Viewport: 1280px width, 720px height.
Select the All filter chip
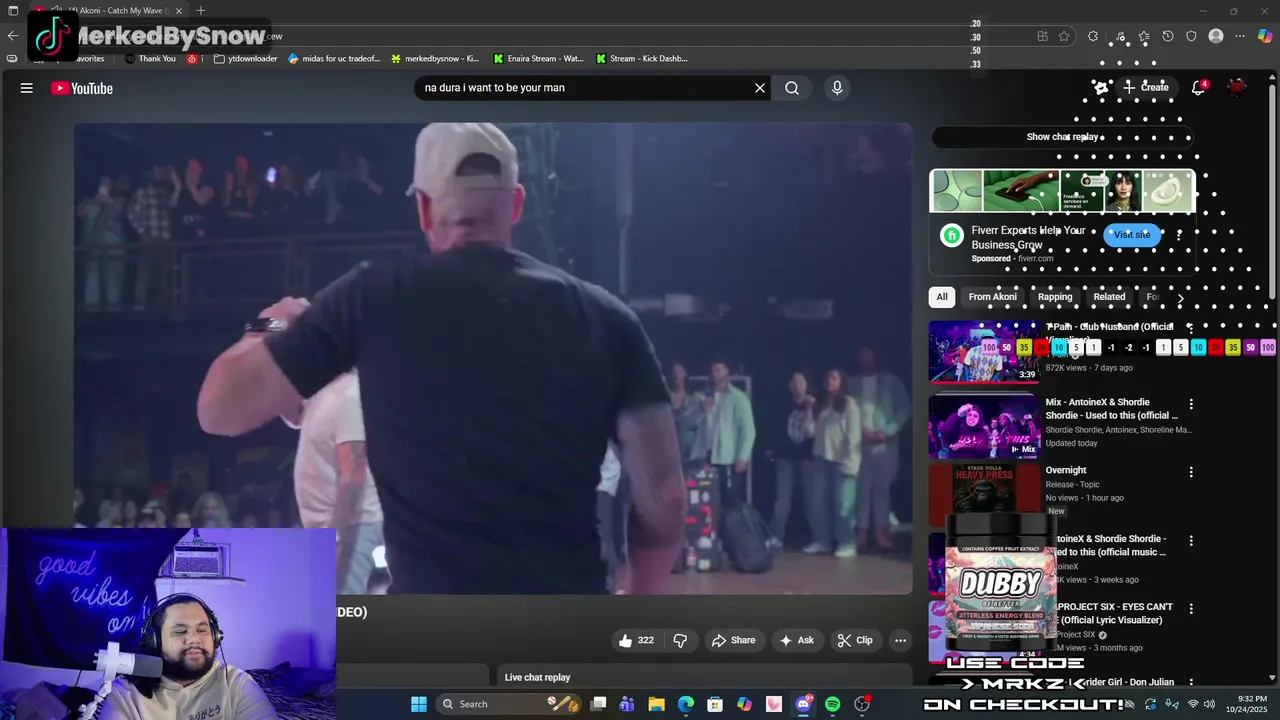941,297
